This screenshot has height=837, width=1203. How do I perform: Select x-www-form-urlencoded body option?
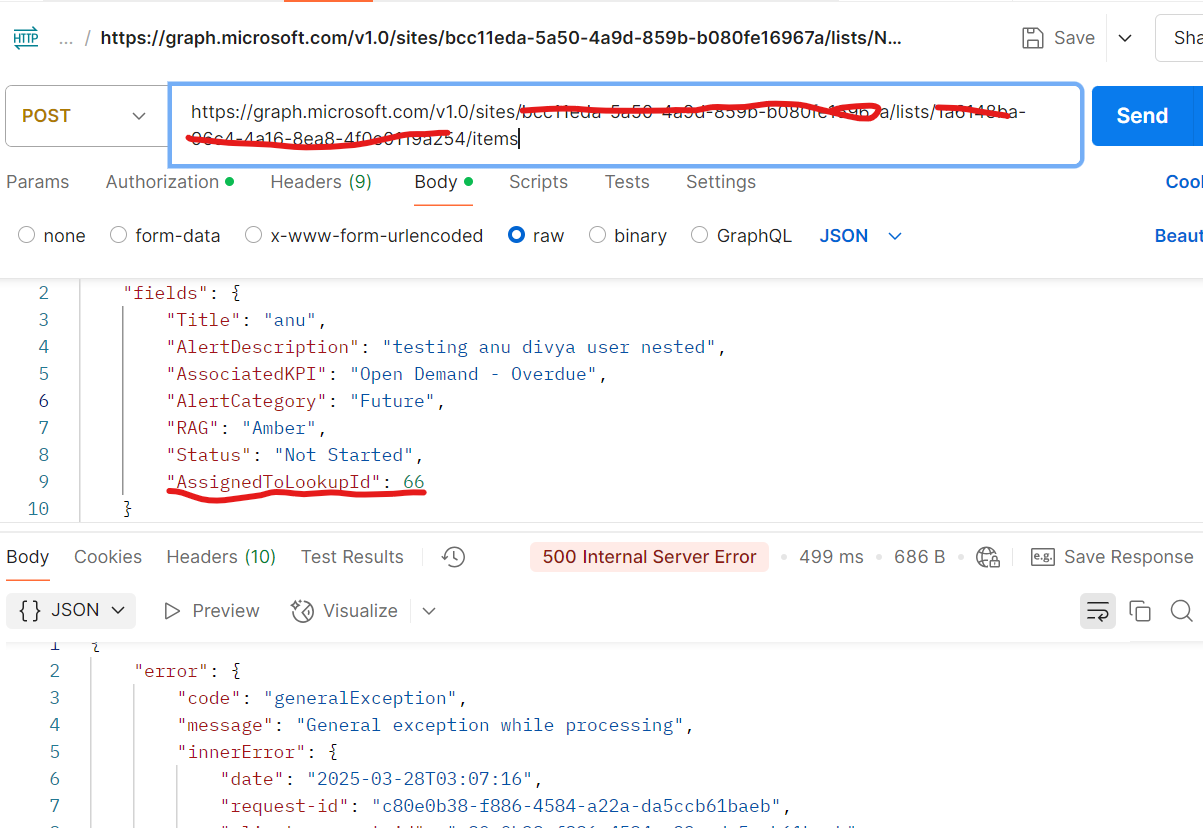pyautogui.click(x=254, y=236)
